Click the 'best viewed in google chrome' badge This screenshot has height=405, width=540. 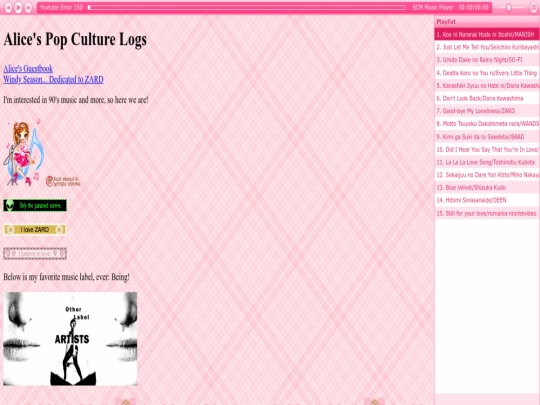(x=63, y=181)
